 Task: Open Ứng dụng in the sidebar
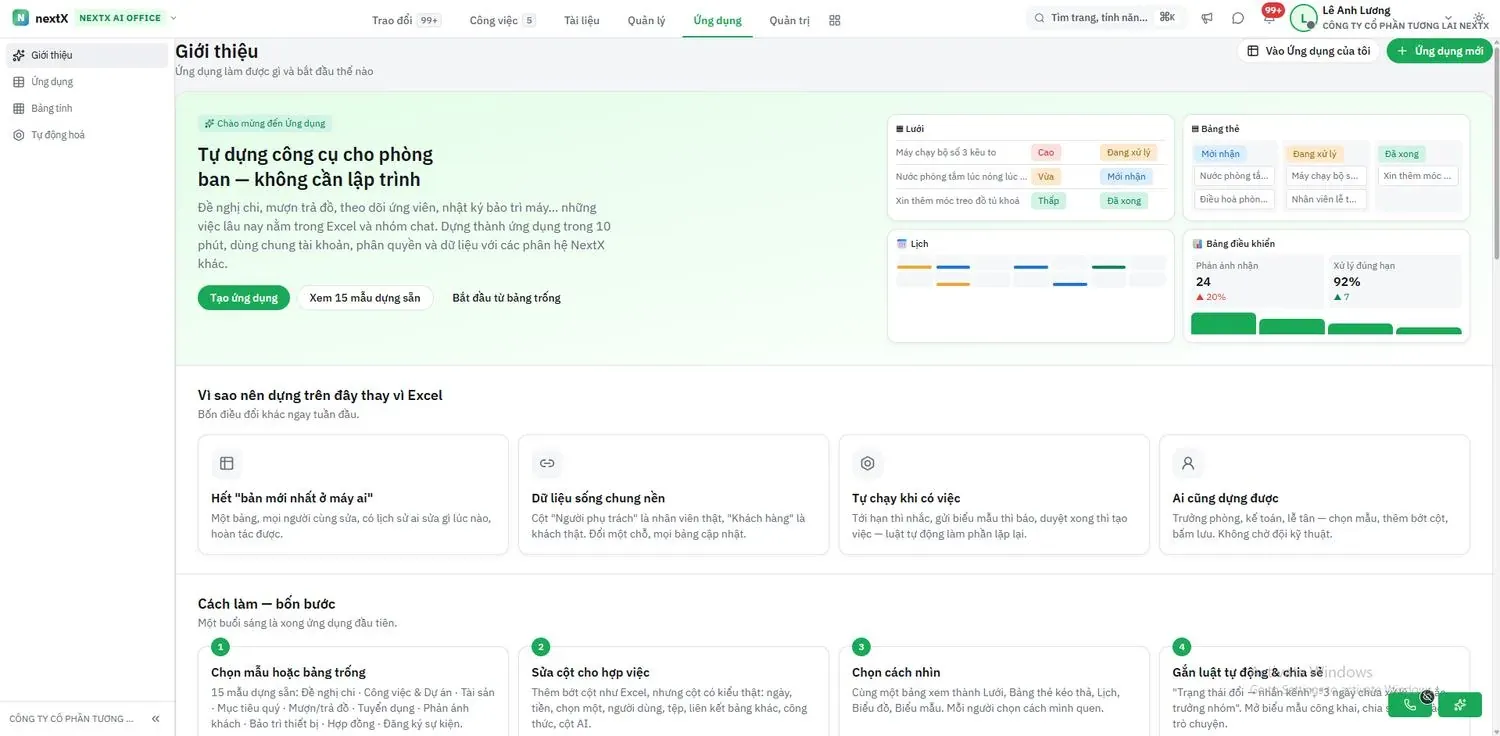pyautogui.click(x=87, y=82)
